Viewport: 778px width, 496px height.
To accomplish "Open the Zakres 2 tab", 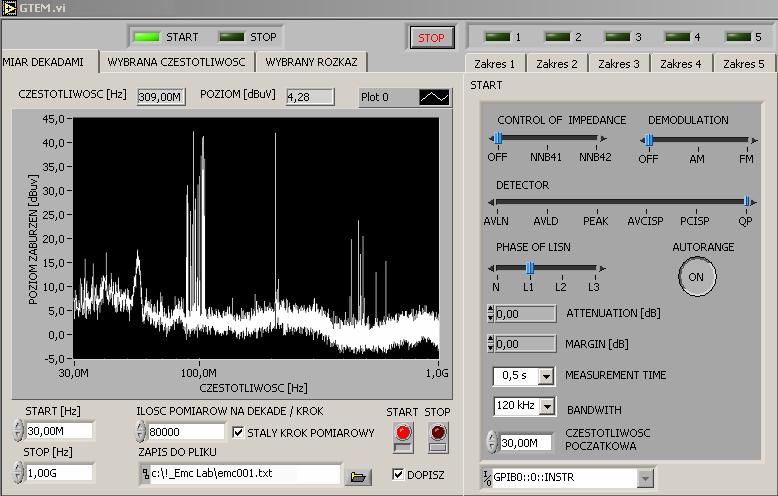I will tap(557, 64).
